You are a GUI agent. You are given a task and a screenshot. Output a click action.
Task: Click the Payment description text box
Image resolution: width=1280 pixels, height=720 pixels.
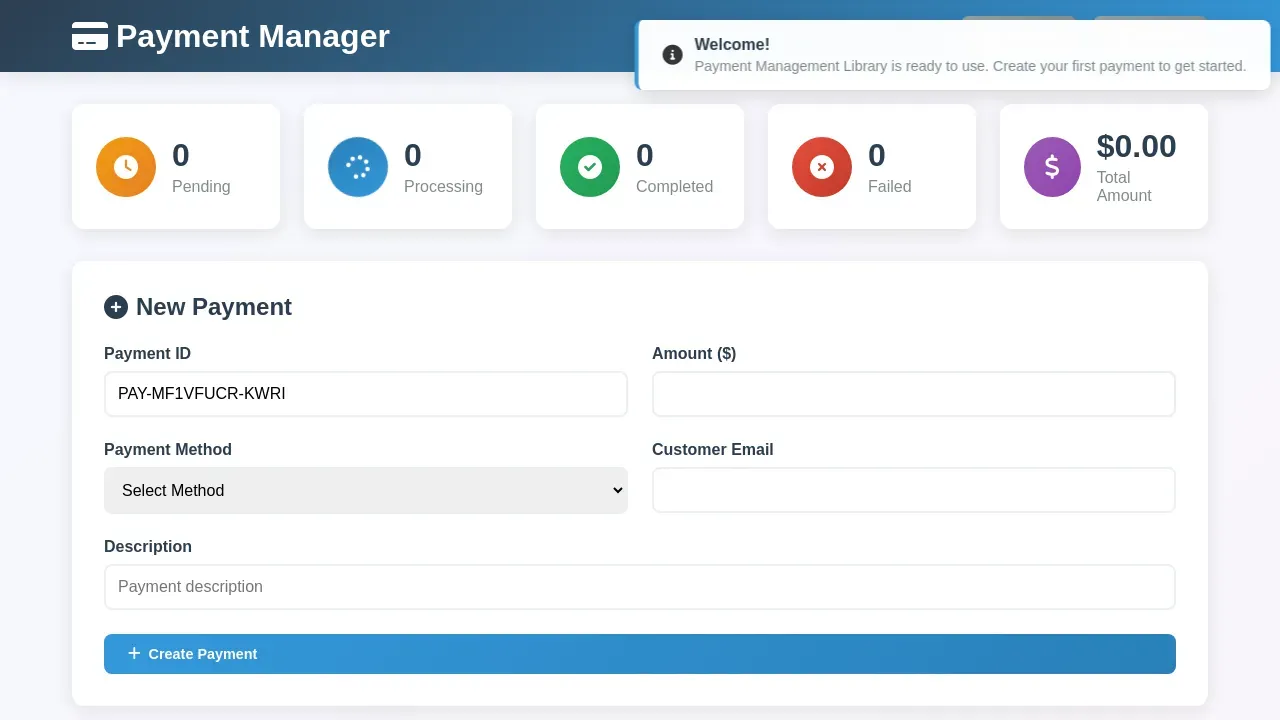pos(640,587)
